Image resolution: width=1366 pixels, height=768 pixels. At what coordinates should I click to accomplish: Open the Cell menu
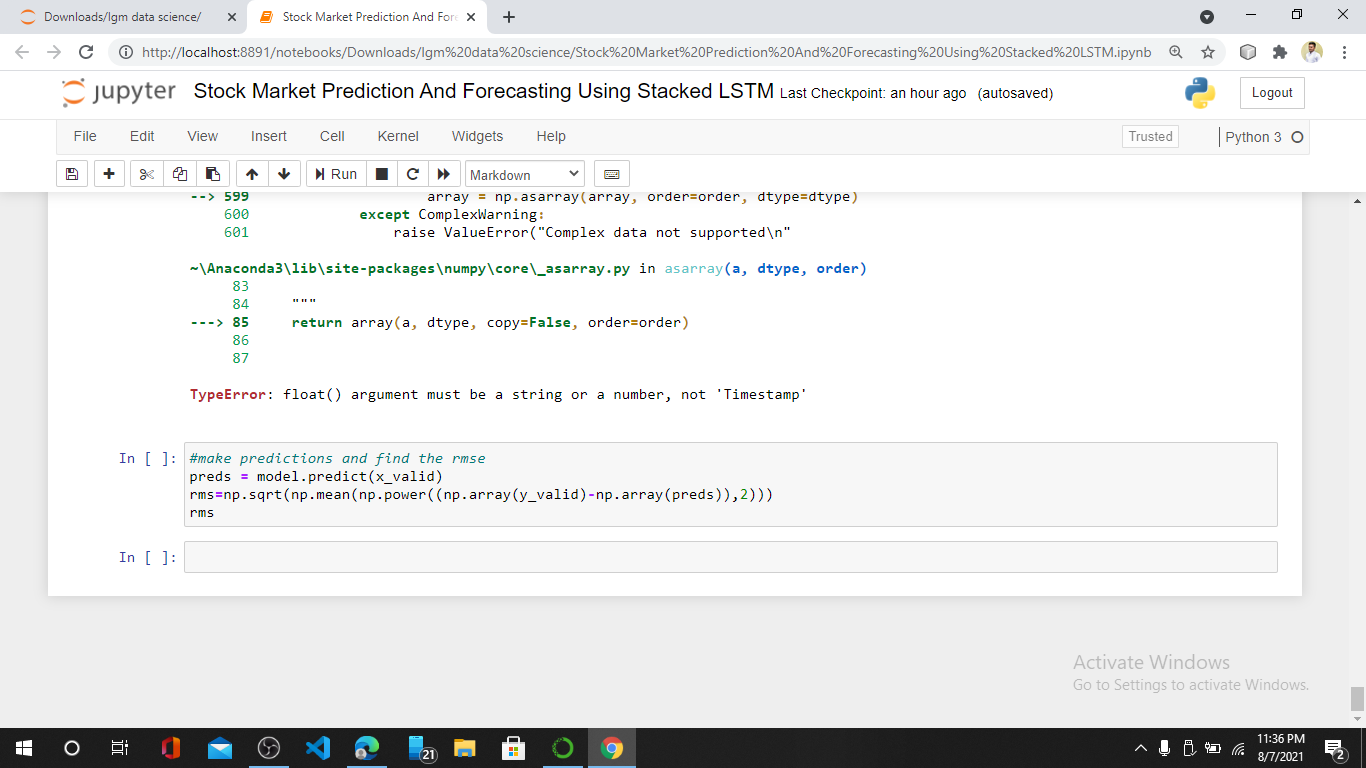(x=332, y=136)
